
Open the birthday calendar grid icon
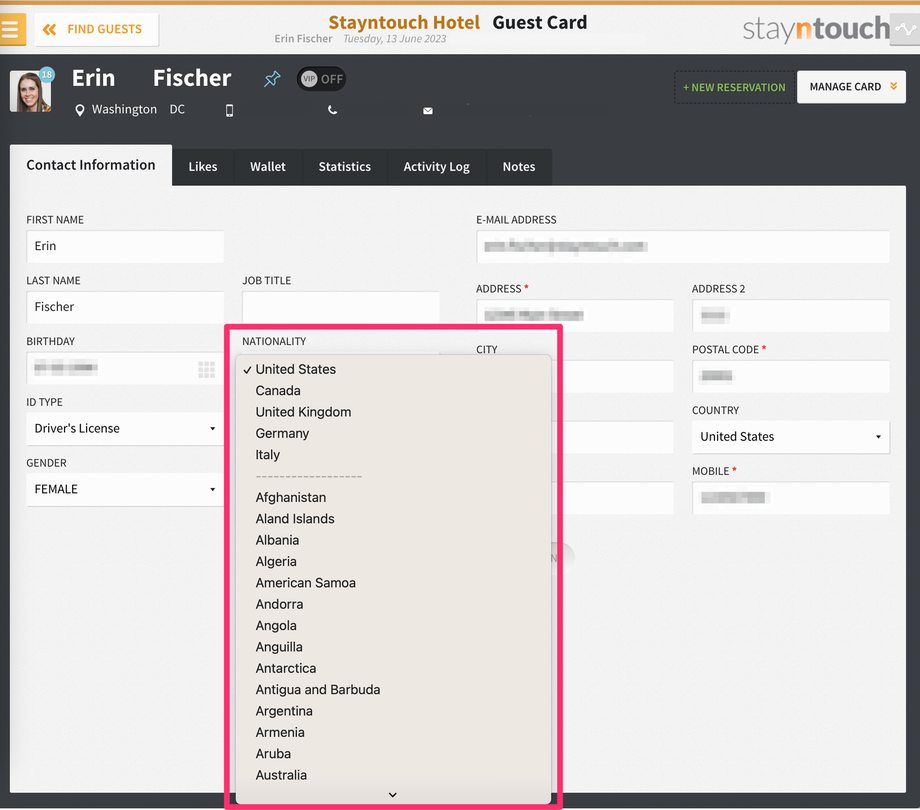(x=207, y=370)
